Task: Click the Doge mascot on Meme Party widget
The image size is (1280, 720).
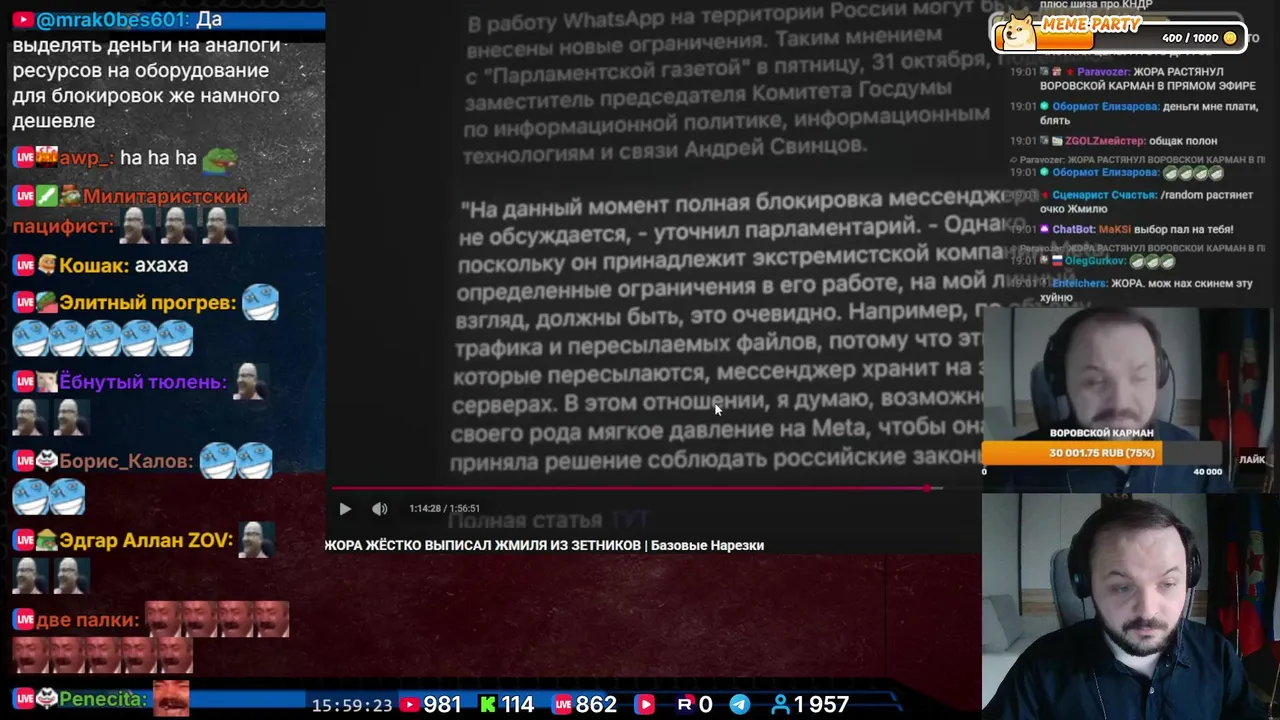Action: pos(1021,30)
